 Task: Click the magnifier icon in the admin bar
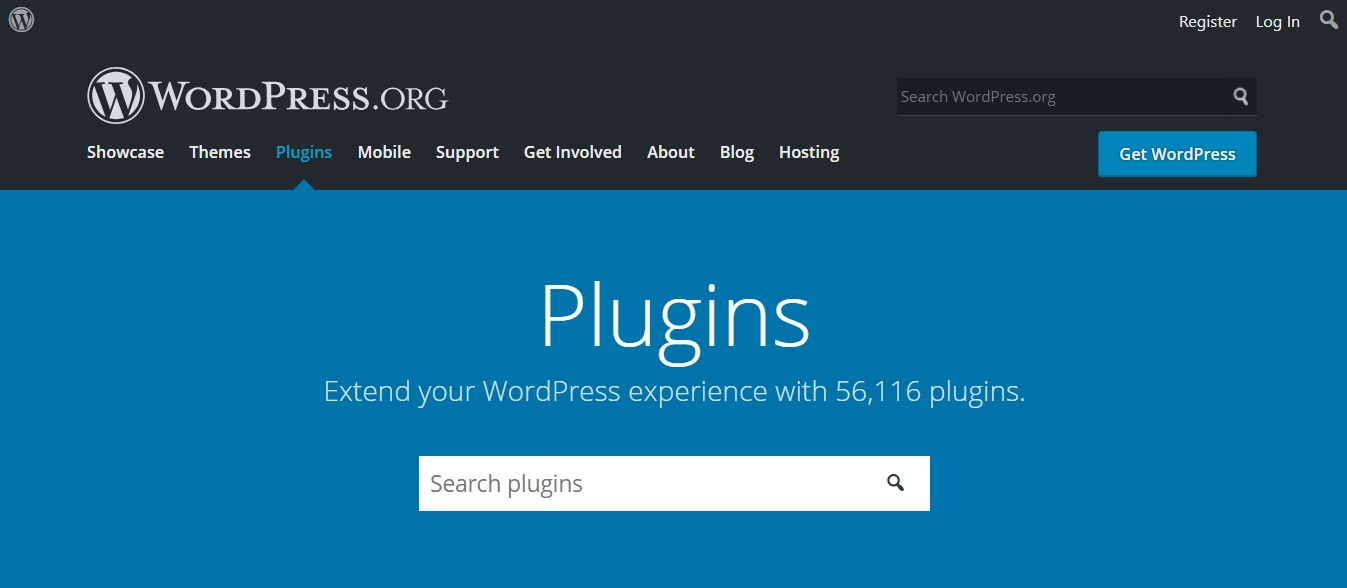point(1329,19)
